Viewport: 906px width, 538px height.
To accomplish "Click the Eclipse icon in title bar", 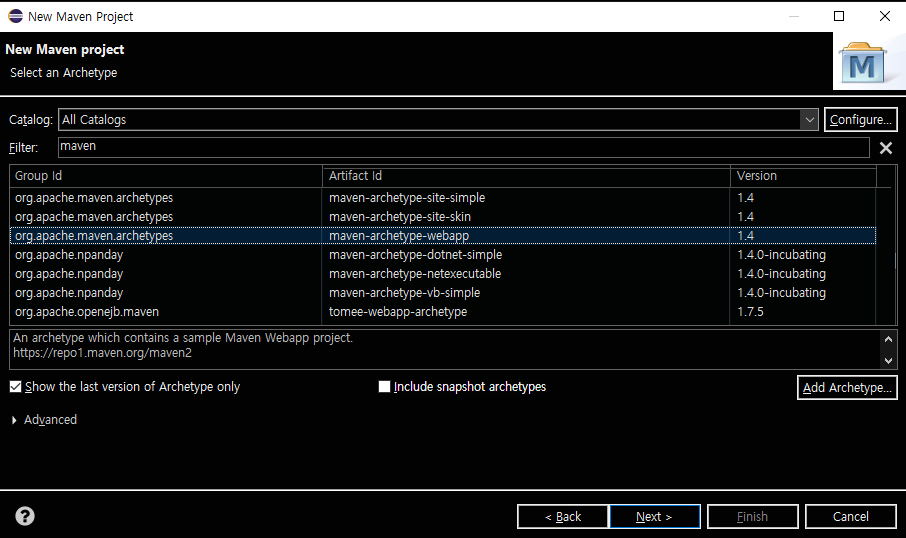I will [x=16, y=16].
